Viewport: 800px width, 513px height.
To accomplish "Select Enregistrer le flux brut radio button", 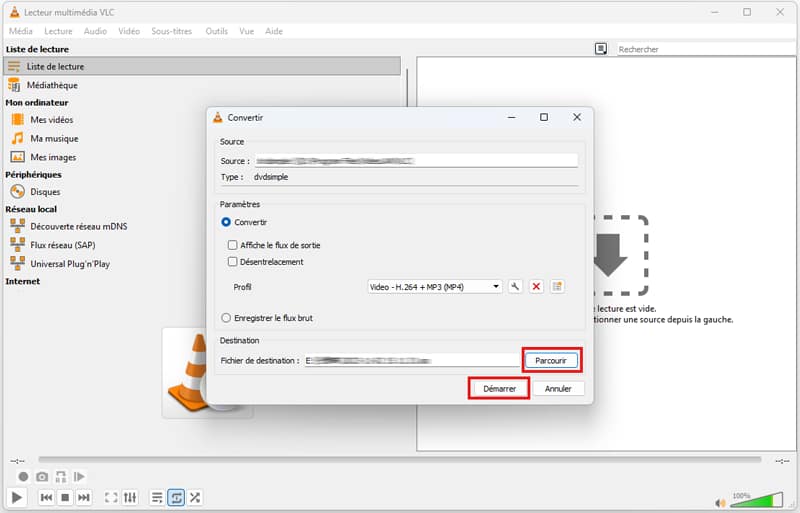I will click(226, 318).
